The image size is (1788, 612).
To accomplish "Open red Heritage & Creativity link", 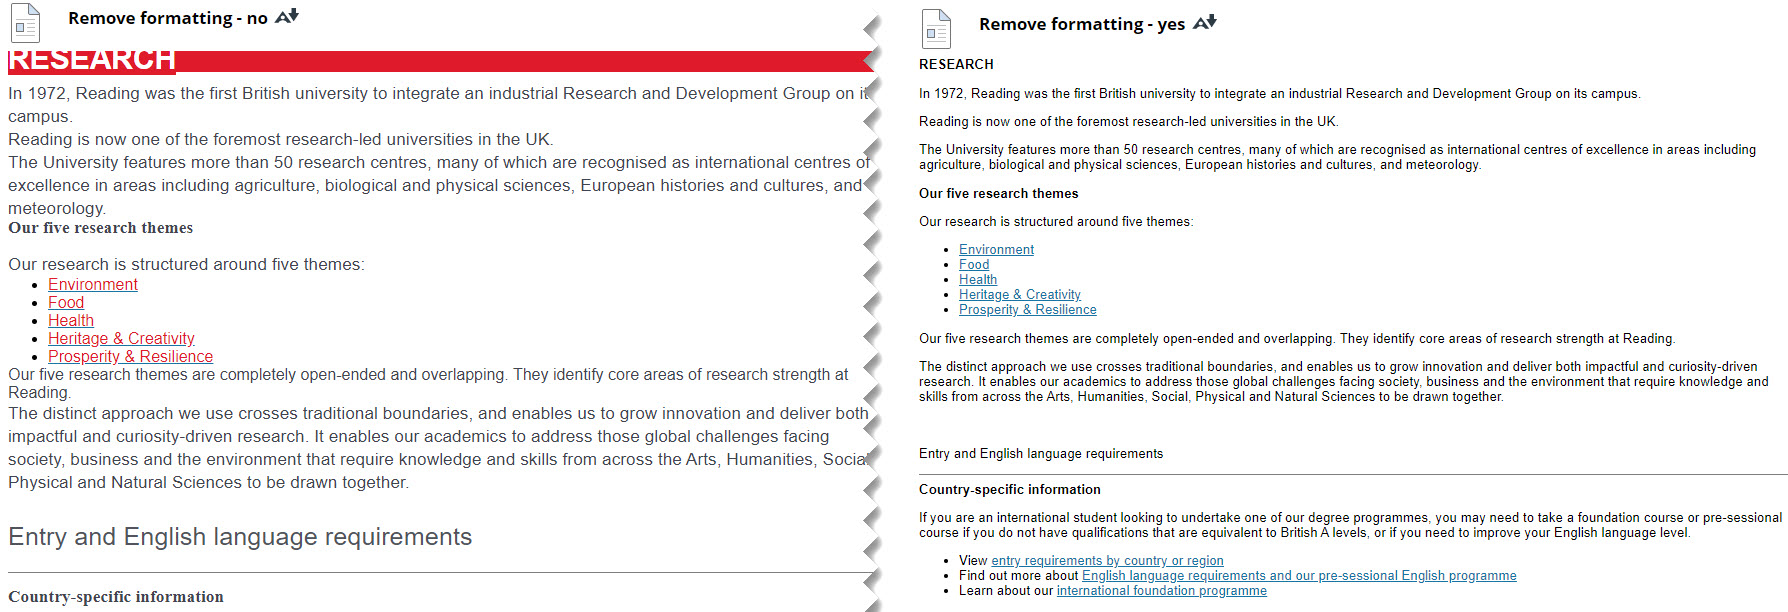I will pos(121,339).
